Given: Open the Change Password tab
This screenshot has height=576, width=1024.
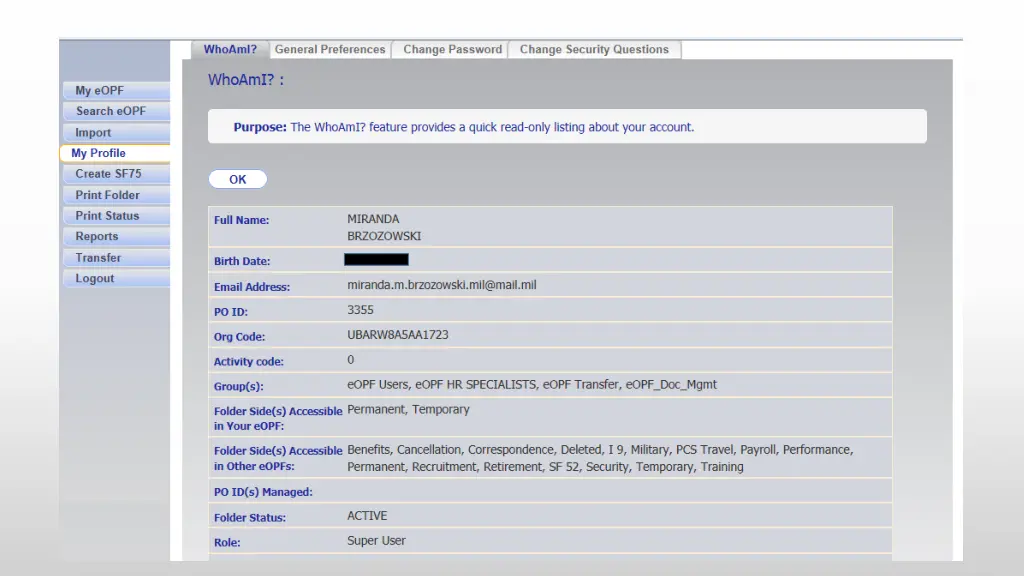Looking at the screenshot, I should click(x=452, y=50).
